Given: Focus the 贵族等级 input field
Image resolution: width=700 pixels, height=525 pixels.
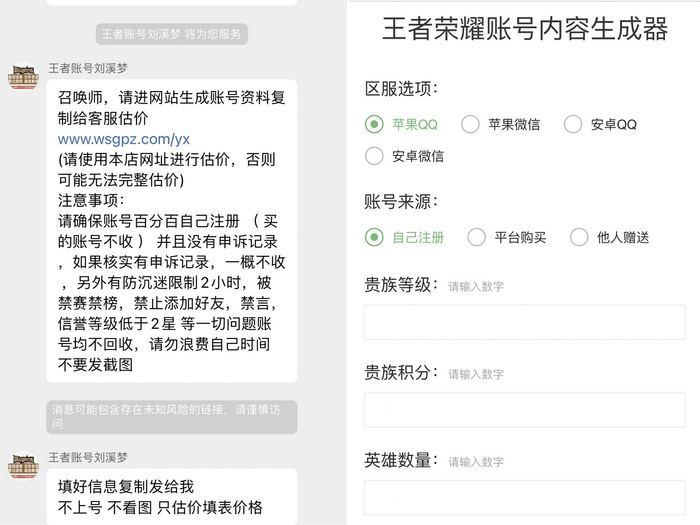Looking at the screenshot, I should [x=525, y=322].
